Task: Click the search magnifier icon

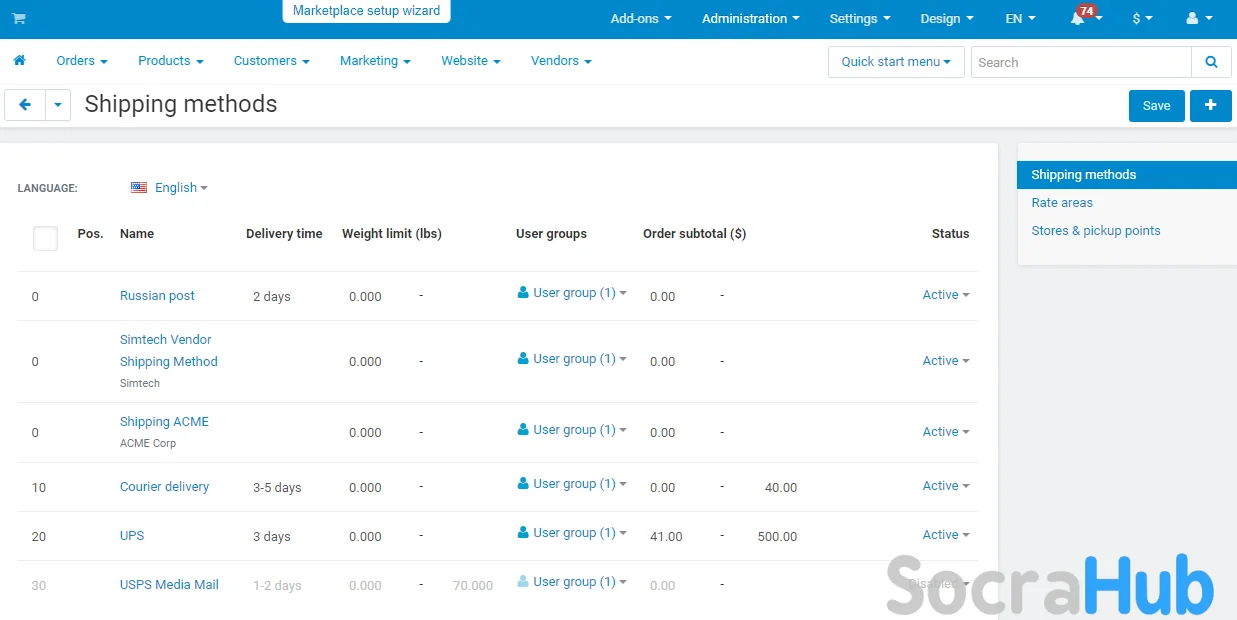Action: pos(1211,62)
